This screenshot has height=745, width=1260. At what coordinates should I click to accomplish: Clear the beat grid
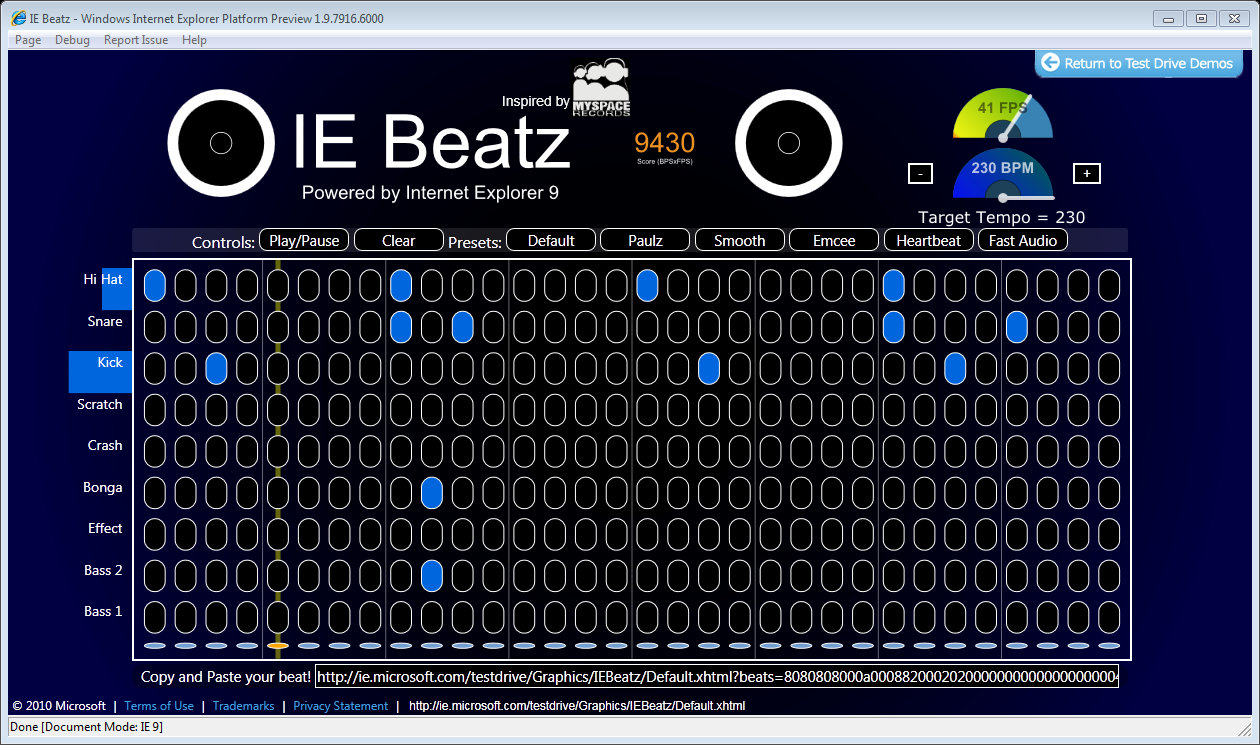click(398, 240)
